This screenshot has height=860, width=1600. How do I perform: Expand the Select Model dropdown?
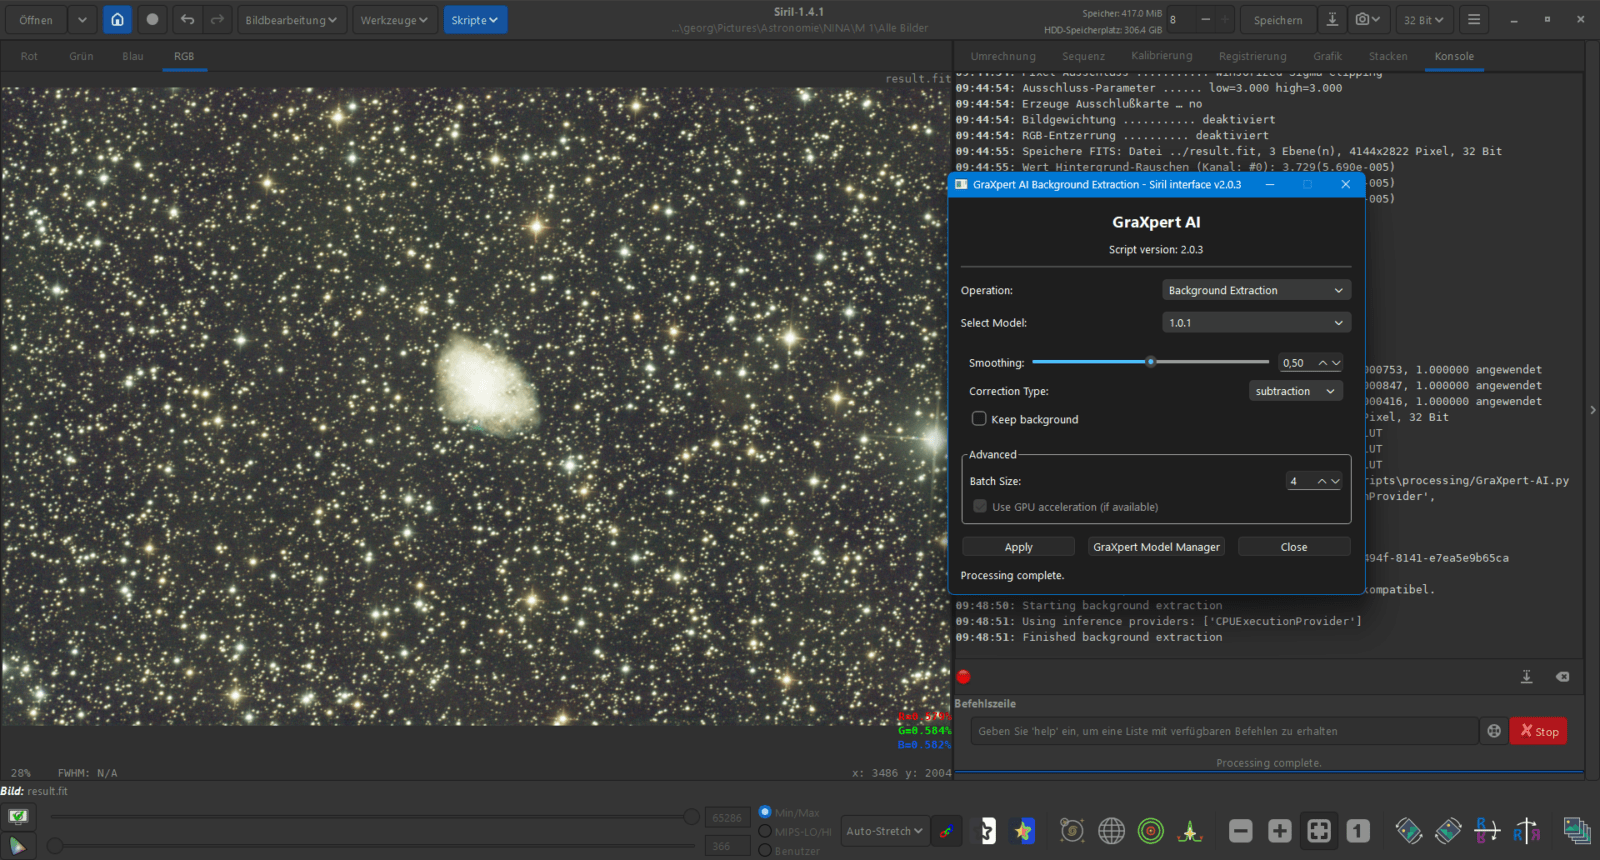pos(1256,323)
